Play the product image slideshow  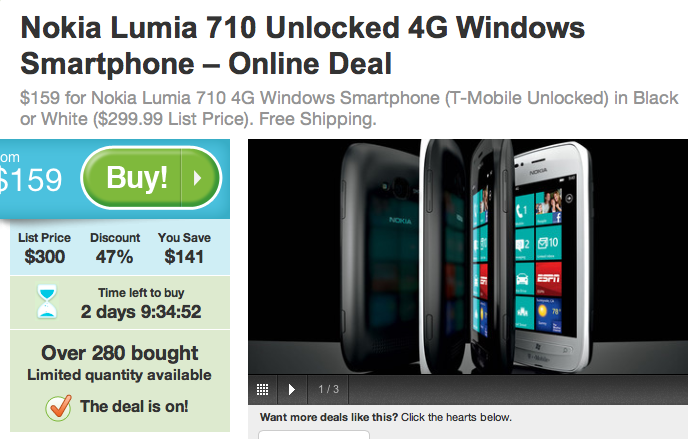(x=292, y=390)
